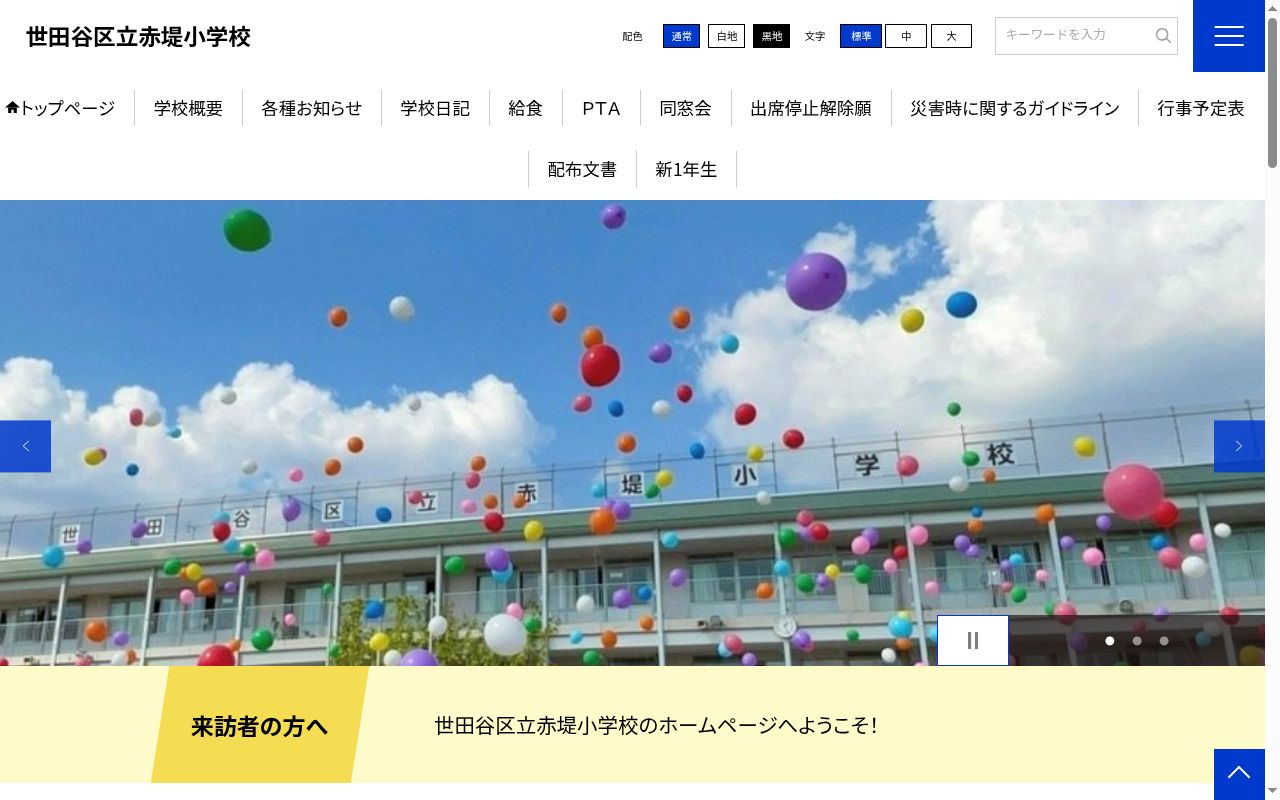Open 給食 menu item
Viewport: 1280px width, 800px height.
point(526,108)
